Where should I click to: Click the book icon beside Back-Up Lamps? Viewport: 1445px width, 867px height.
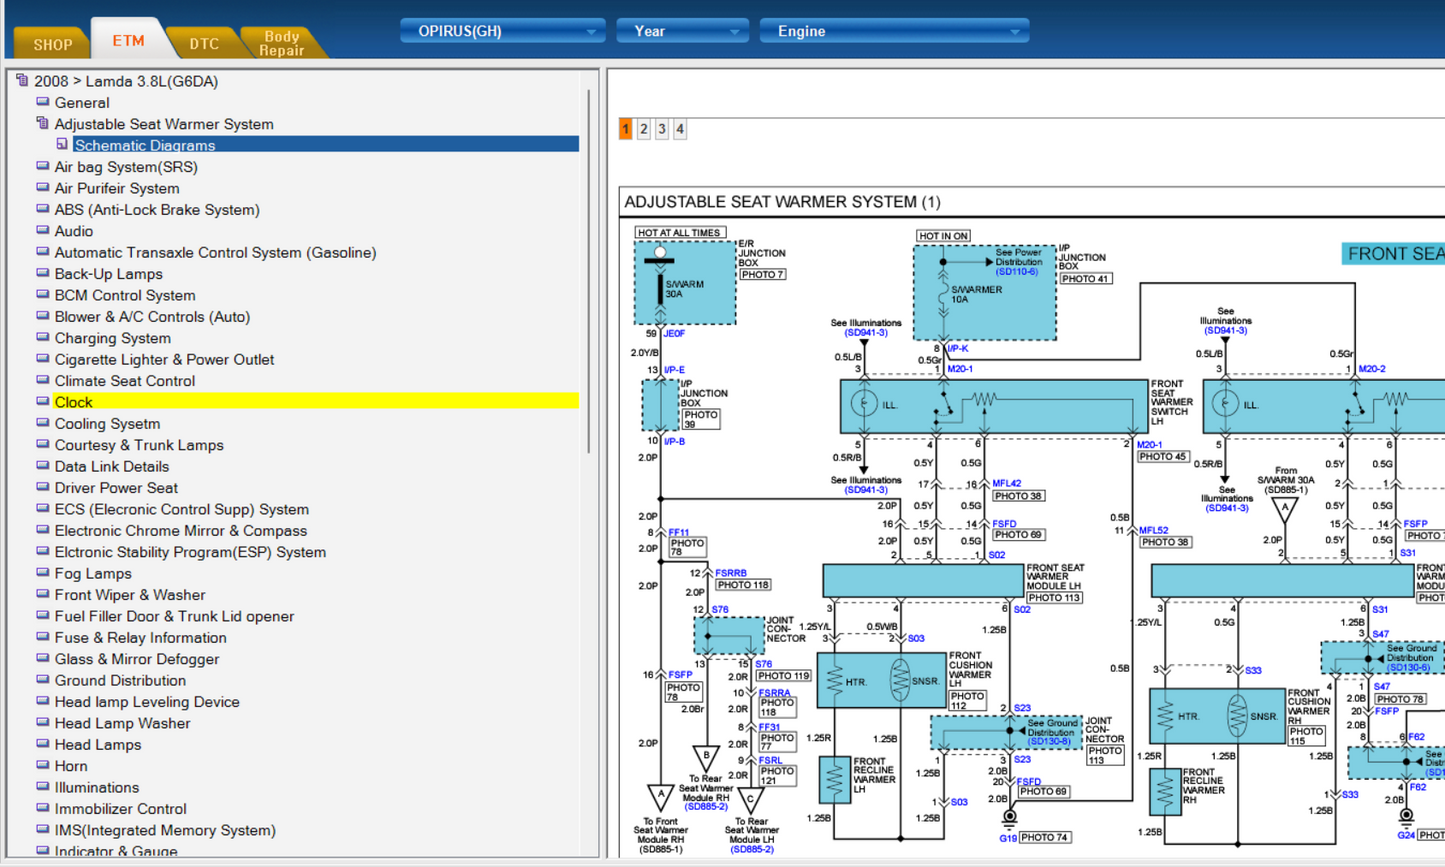pos(42,273)
